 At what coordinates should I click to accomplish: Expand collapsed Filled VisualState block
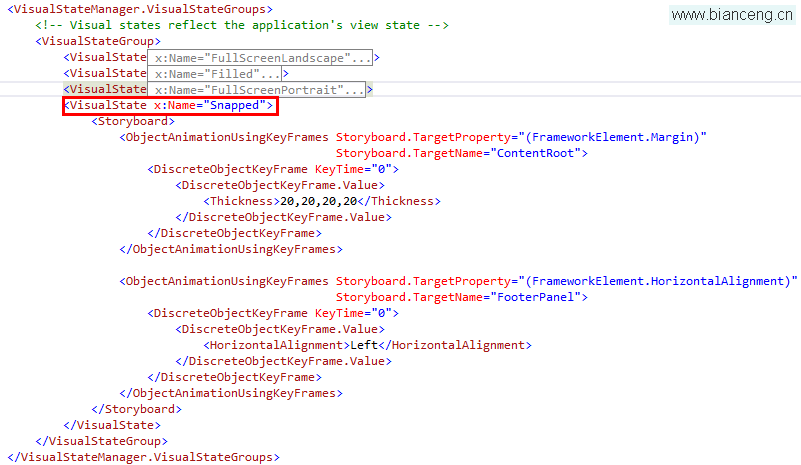click(x=215, y=74)
